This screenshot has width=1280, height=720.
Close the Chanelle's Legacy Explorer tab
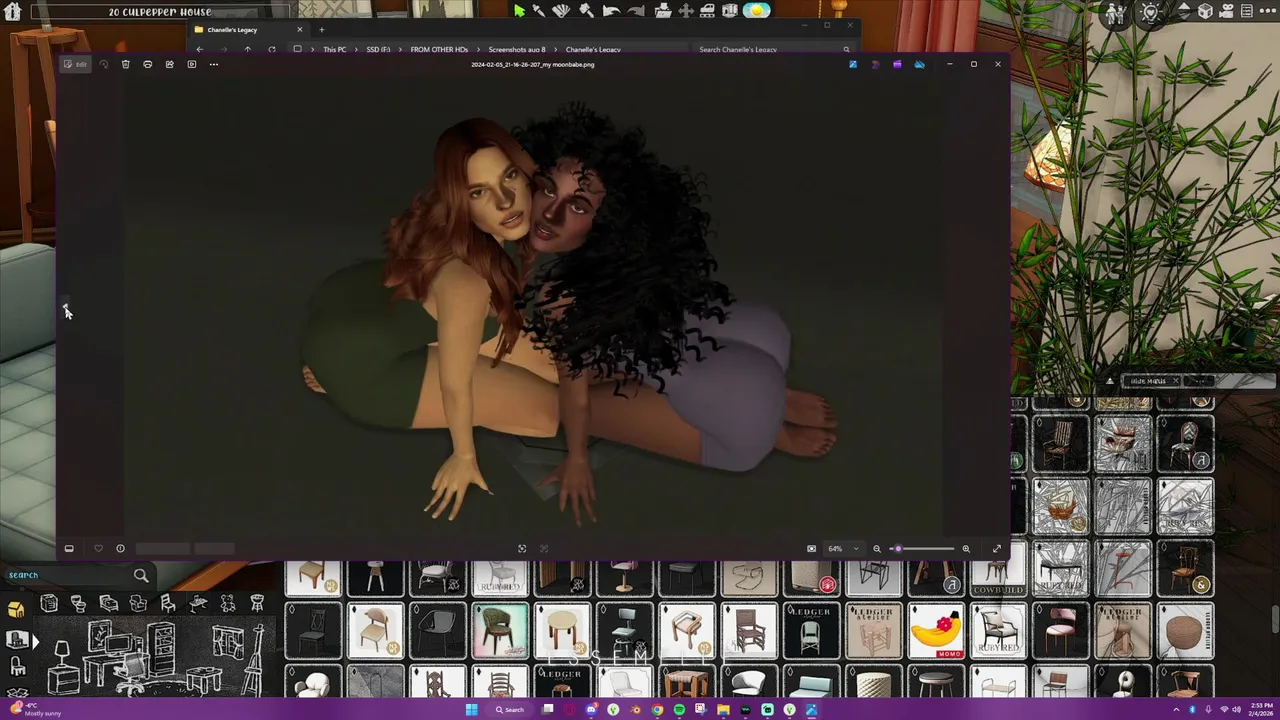(299, 29)
